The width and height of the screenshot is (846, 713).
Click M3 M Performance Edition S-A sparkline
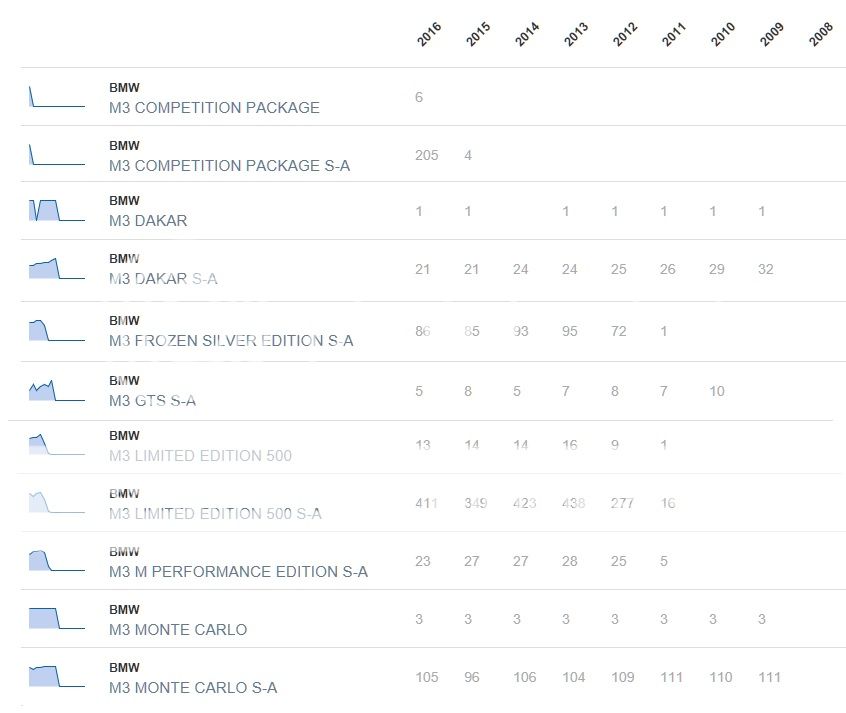[x=56, y=561]
